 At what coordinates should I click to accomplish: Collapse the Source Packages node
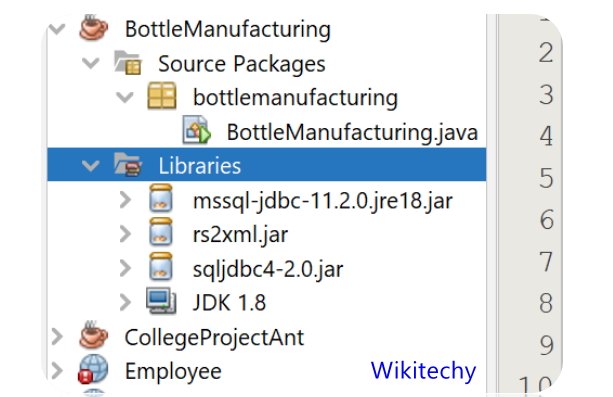click(91, 63)
